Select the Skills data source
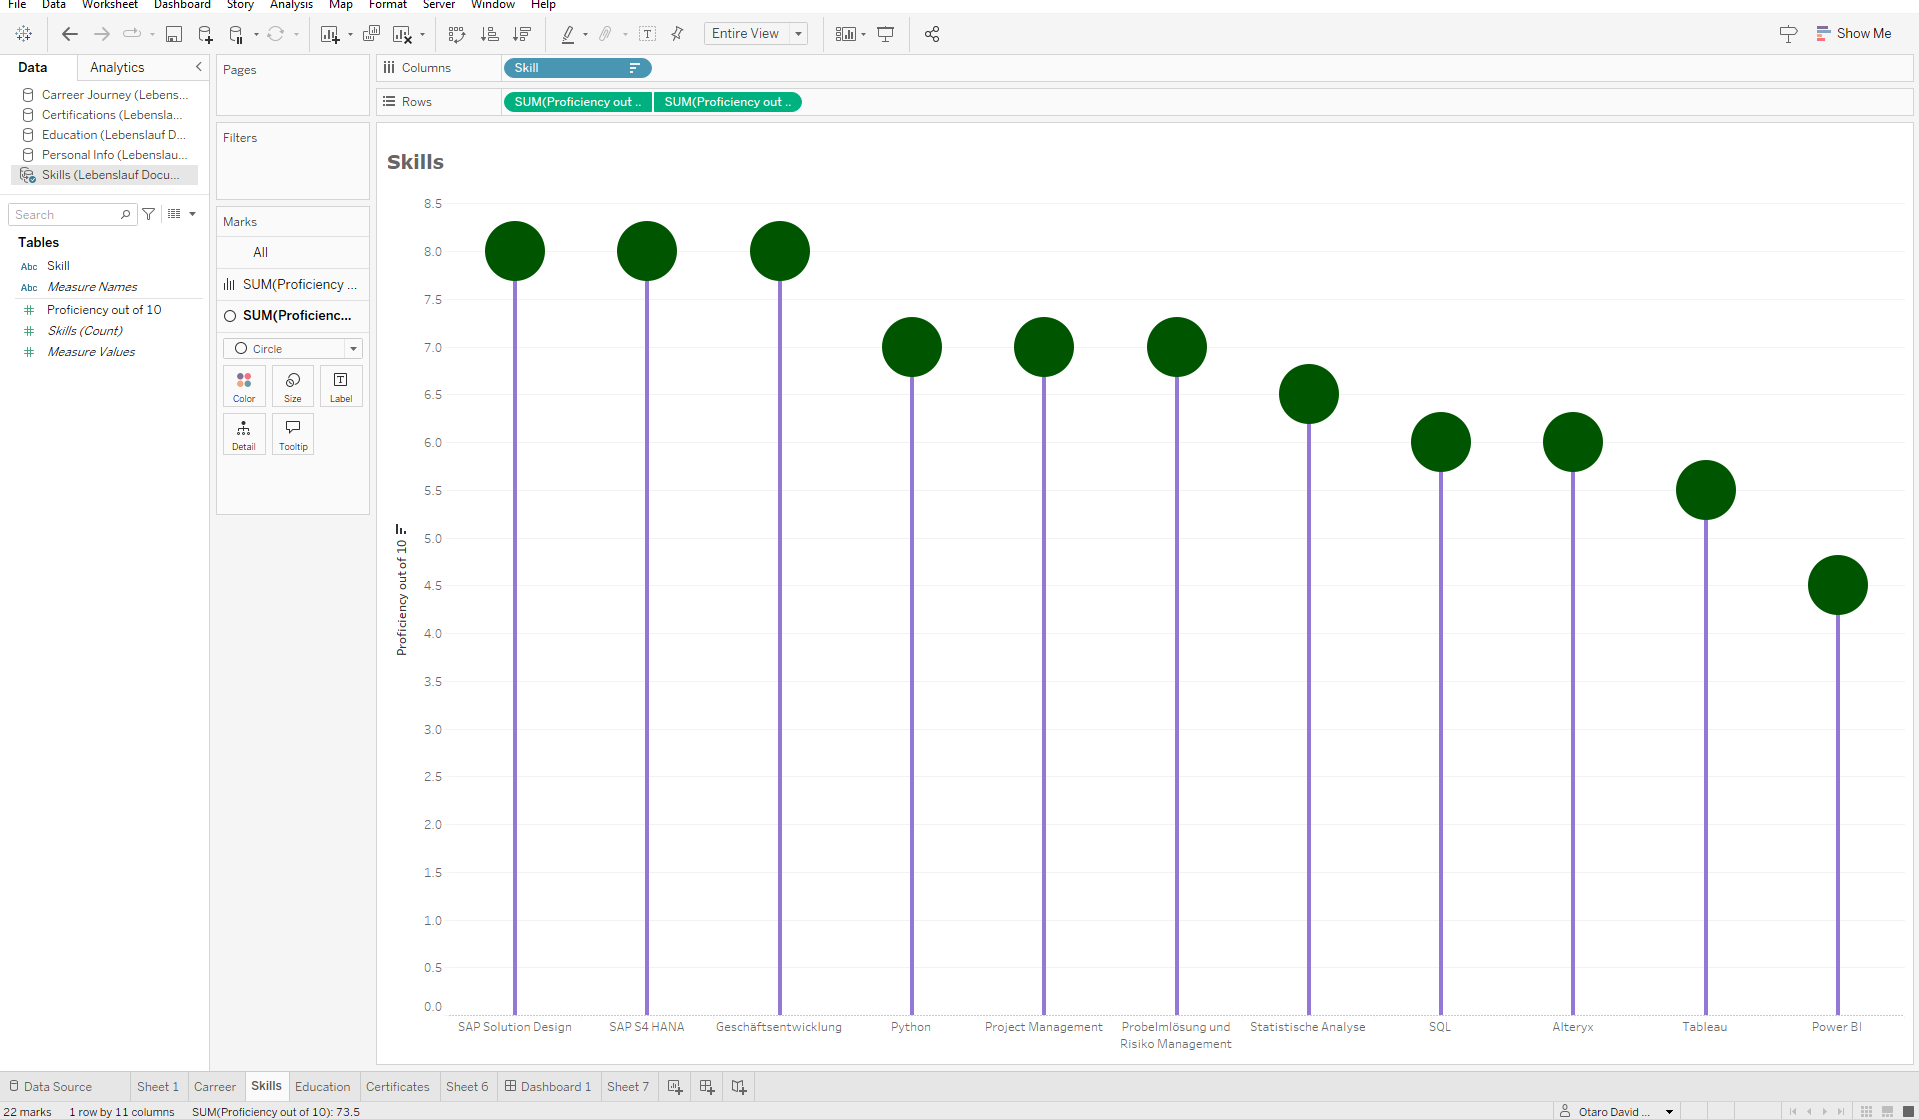The width and height of the screenshot is (1919, 1119). (104, 175)
